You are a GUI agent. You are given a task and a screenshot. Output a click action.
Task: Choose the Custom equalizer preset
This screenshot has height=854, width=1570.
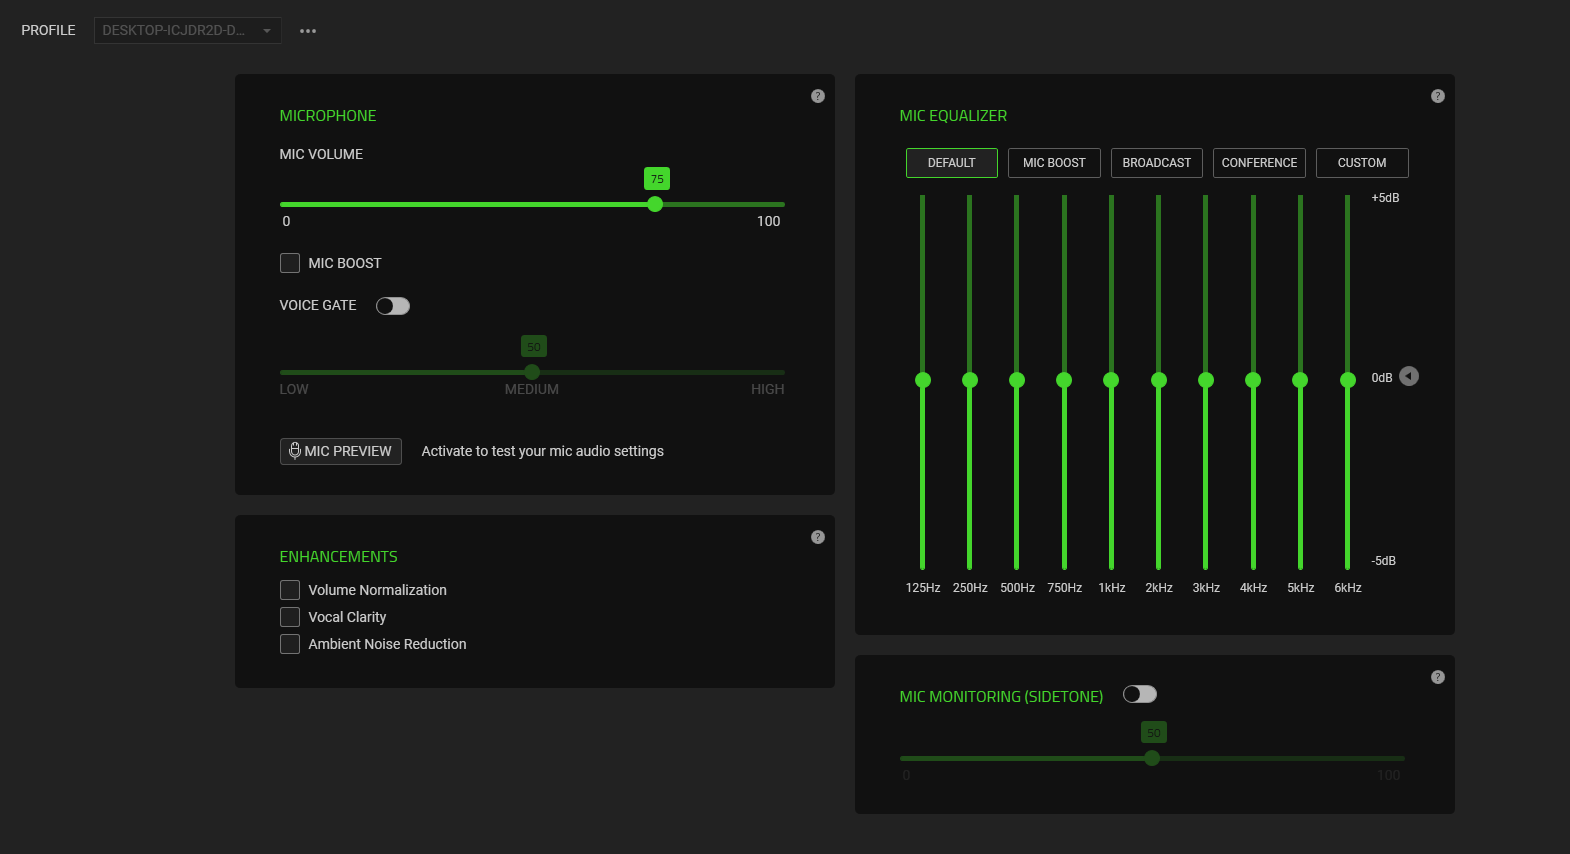[1361, 163]
